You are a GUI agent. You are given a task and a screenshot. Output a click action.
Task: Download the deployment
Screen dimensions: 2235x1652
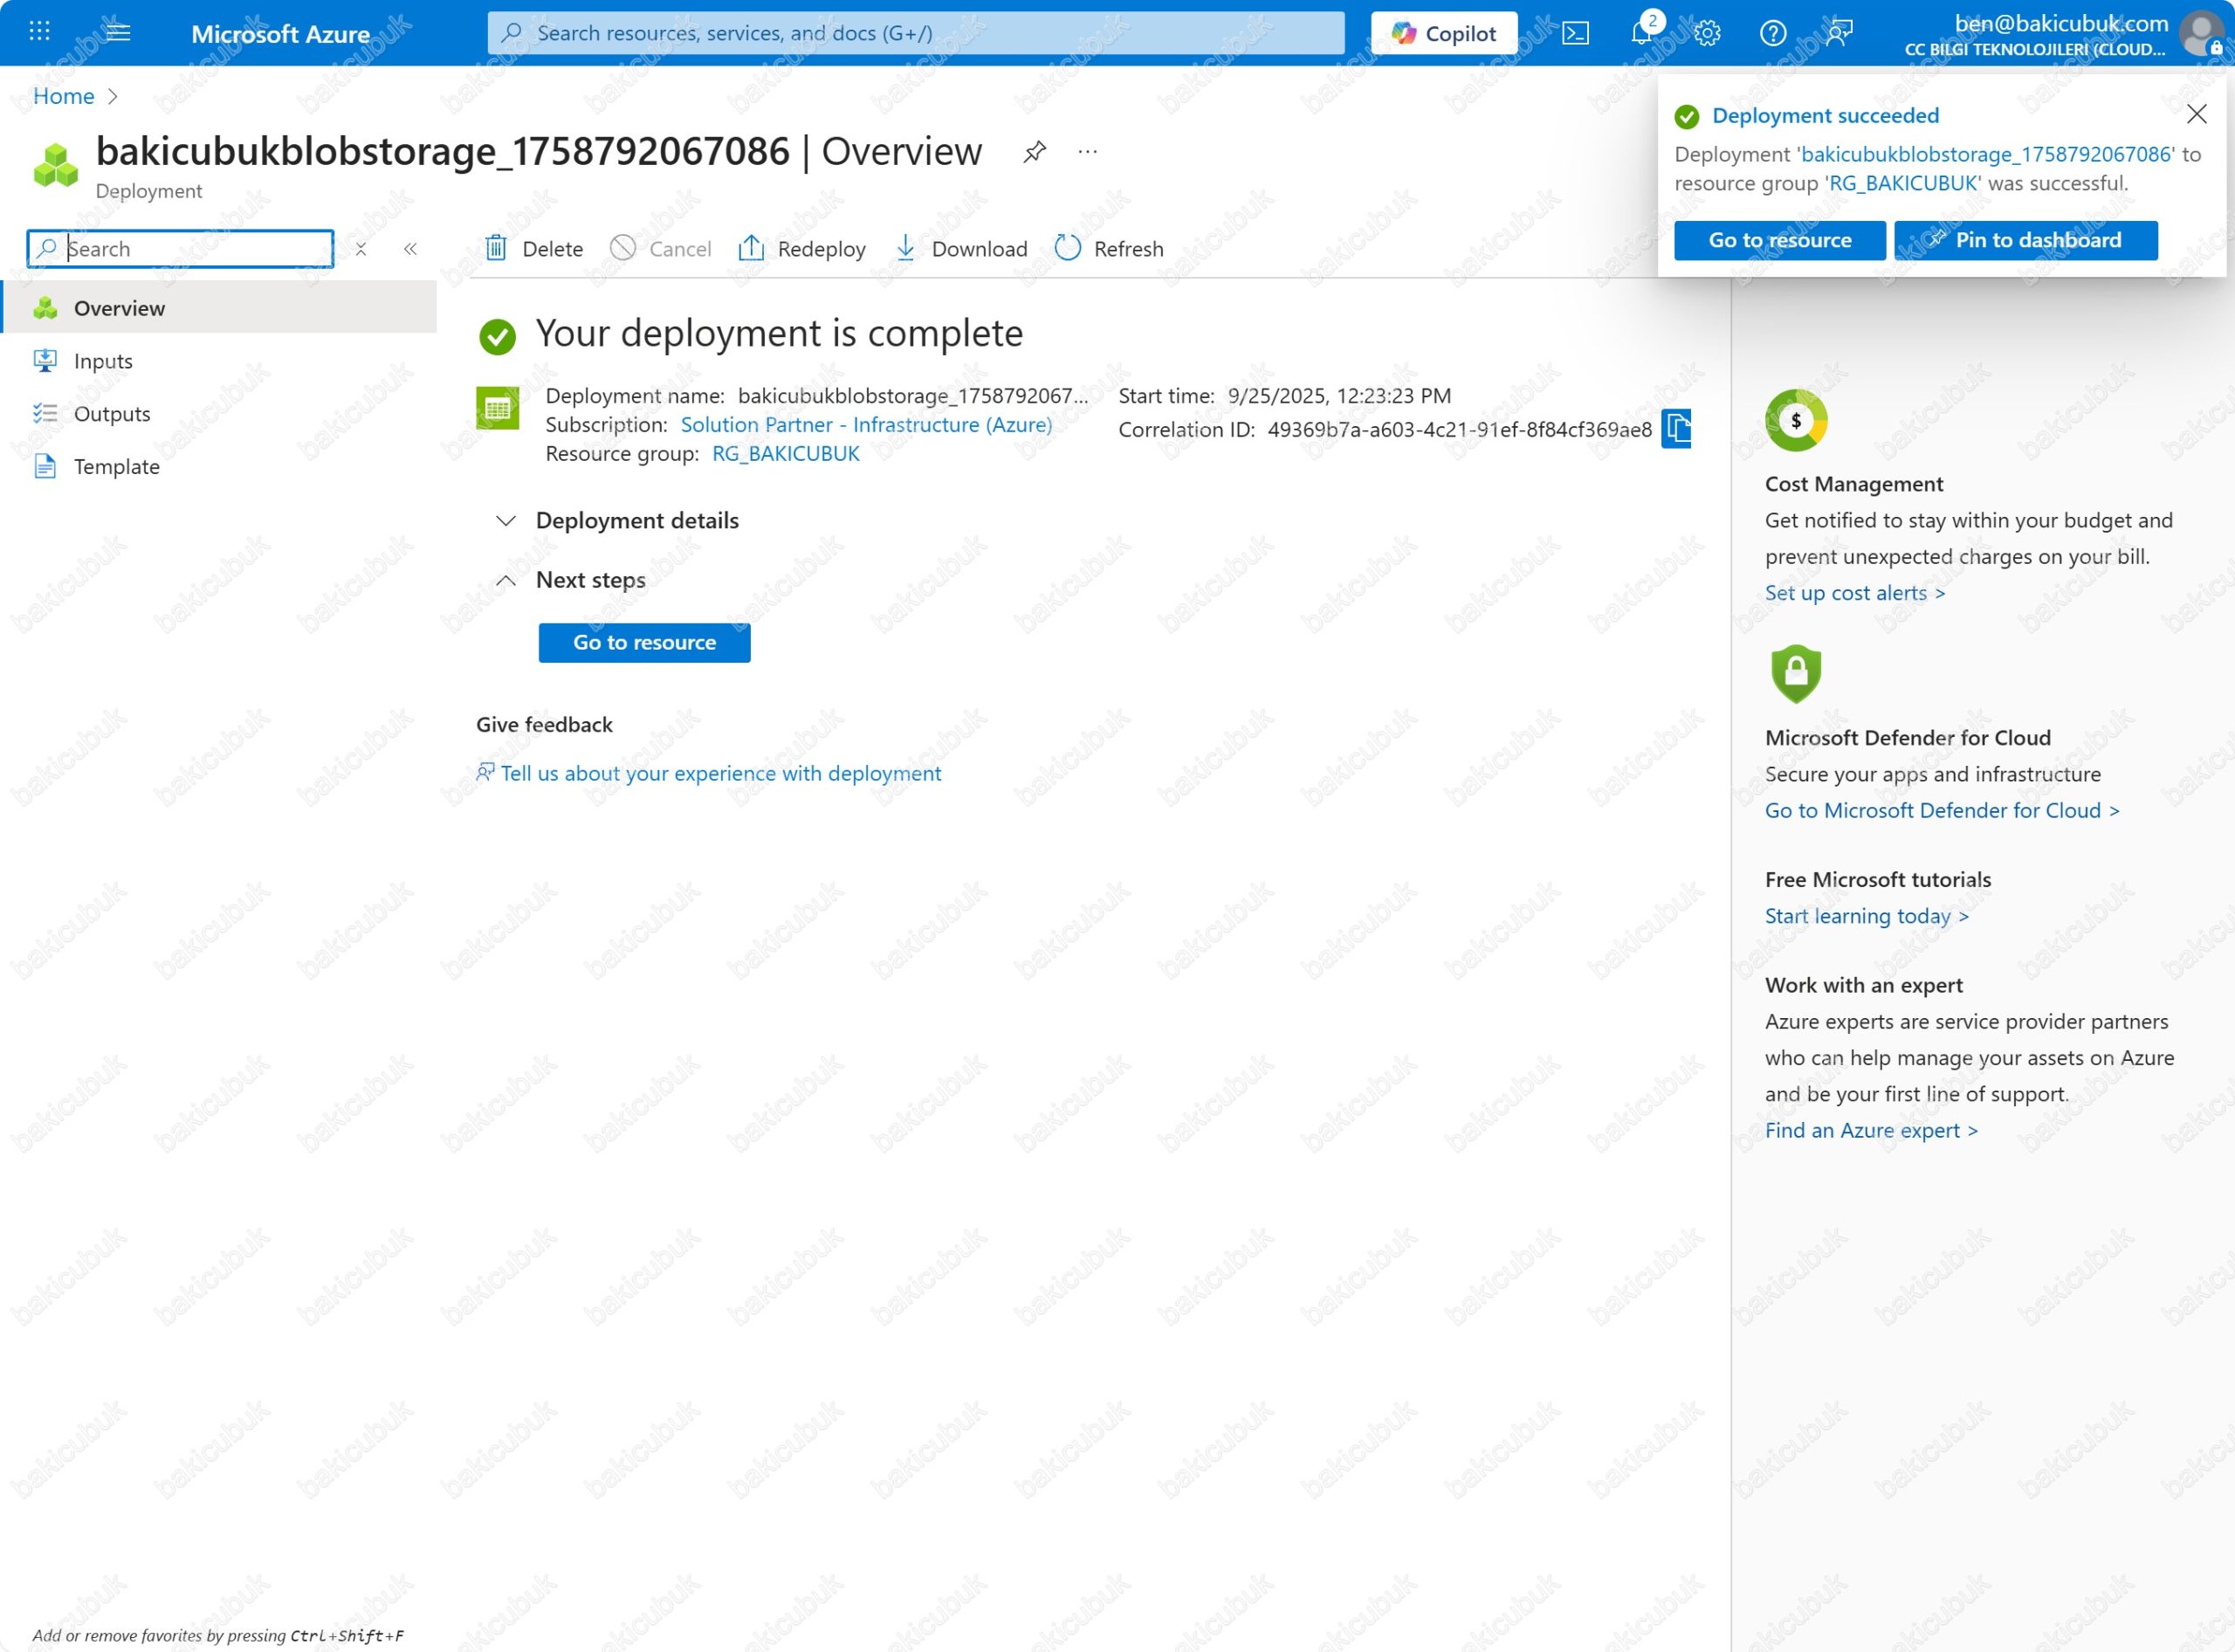tap(961, 248)
